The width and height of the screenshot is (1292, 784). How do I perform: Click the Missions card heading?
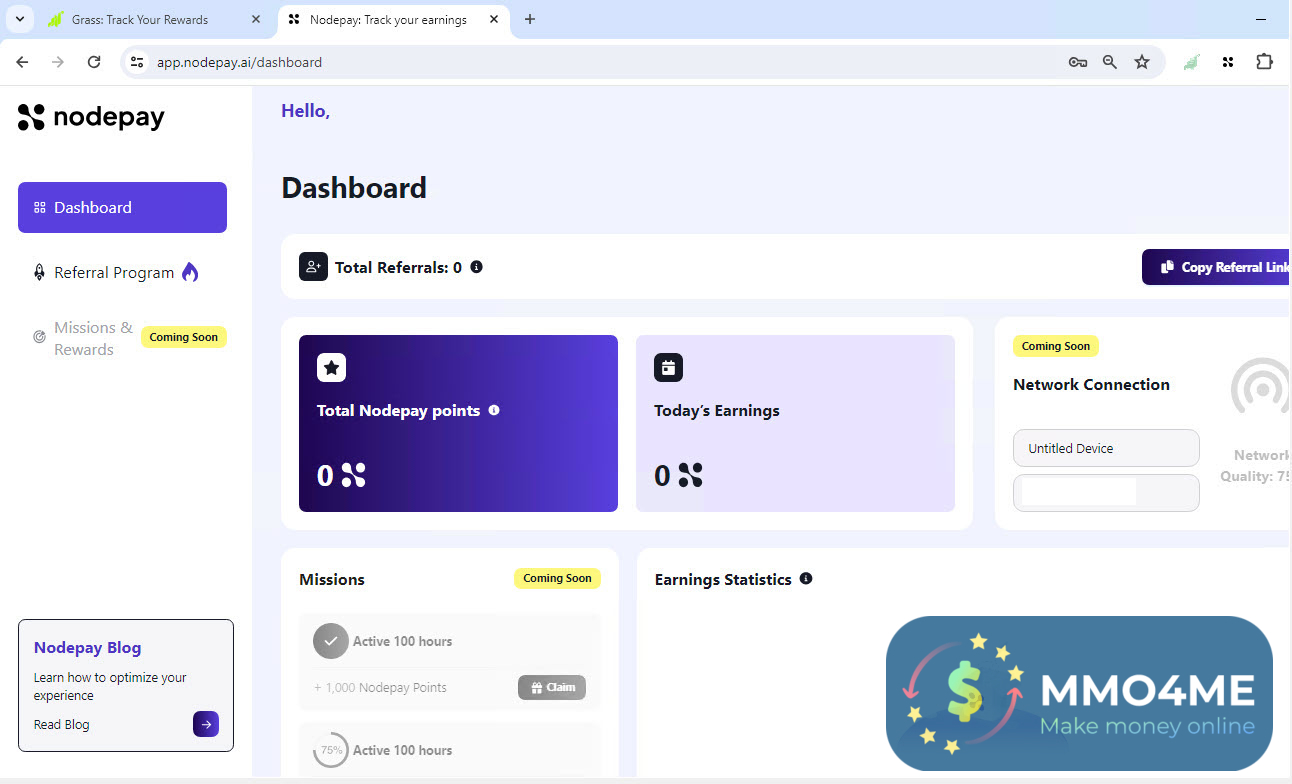pyautogui.click(x=332, y=580)
